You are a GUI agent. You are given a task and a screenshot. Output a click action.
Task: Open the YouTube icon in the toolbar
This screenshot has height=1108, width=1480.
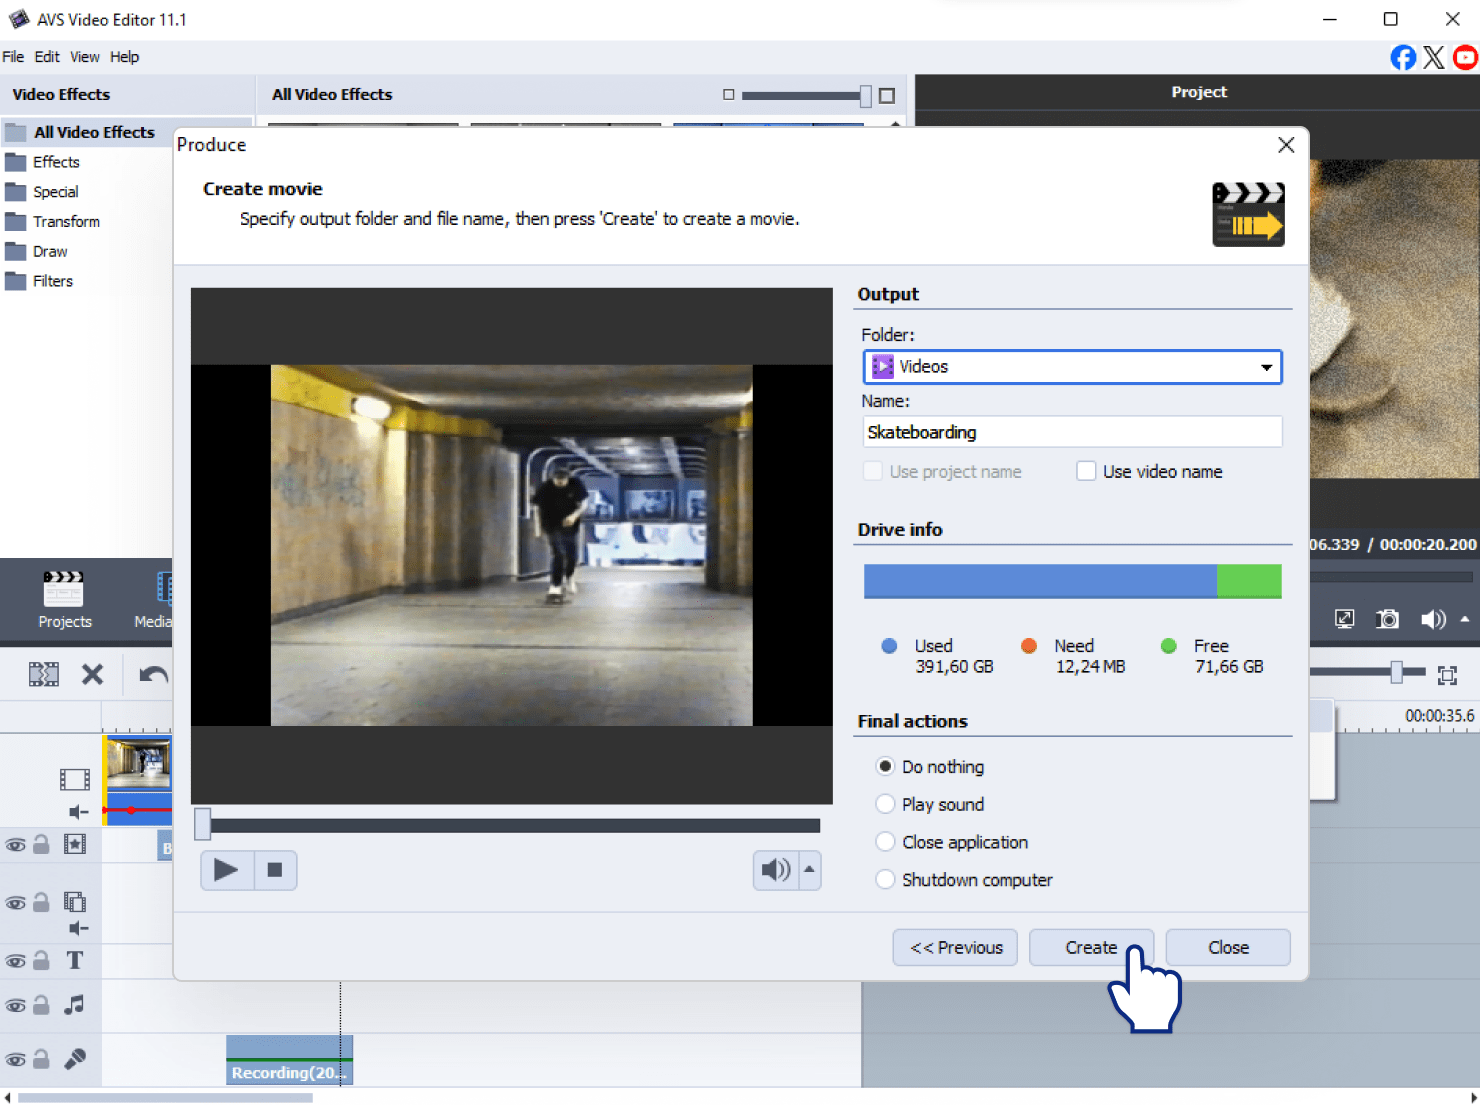click(1465, 57)
